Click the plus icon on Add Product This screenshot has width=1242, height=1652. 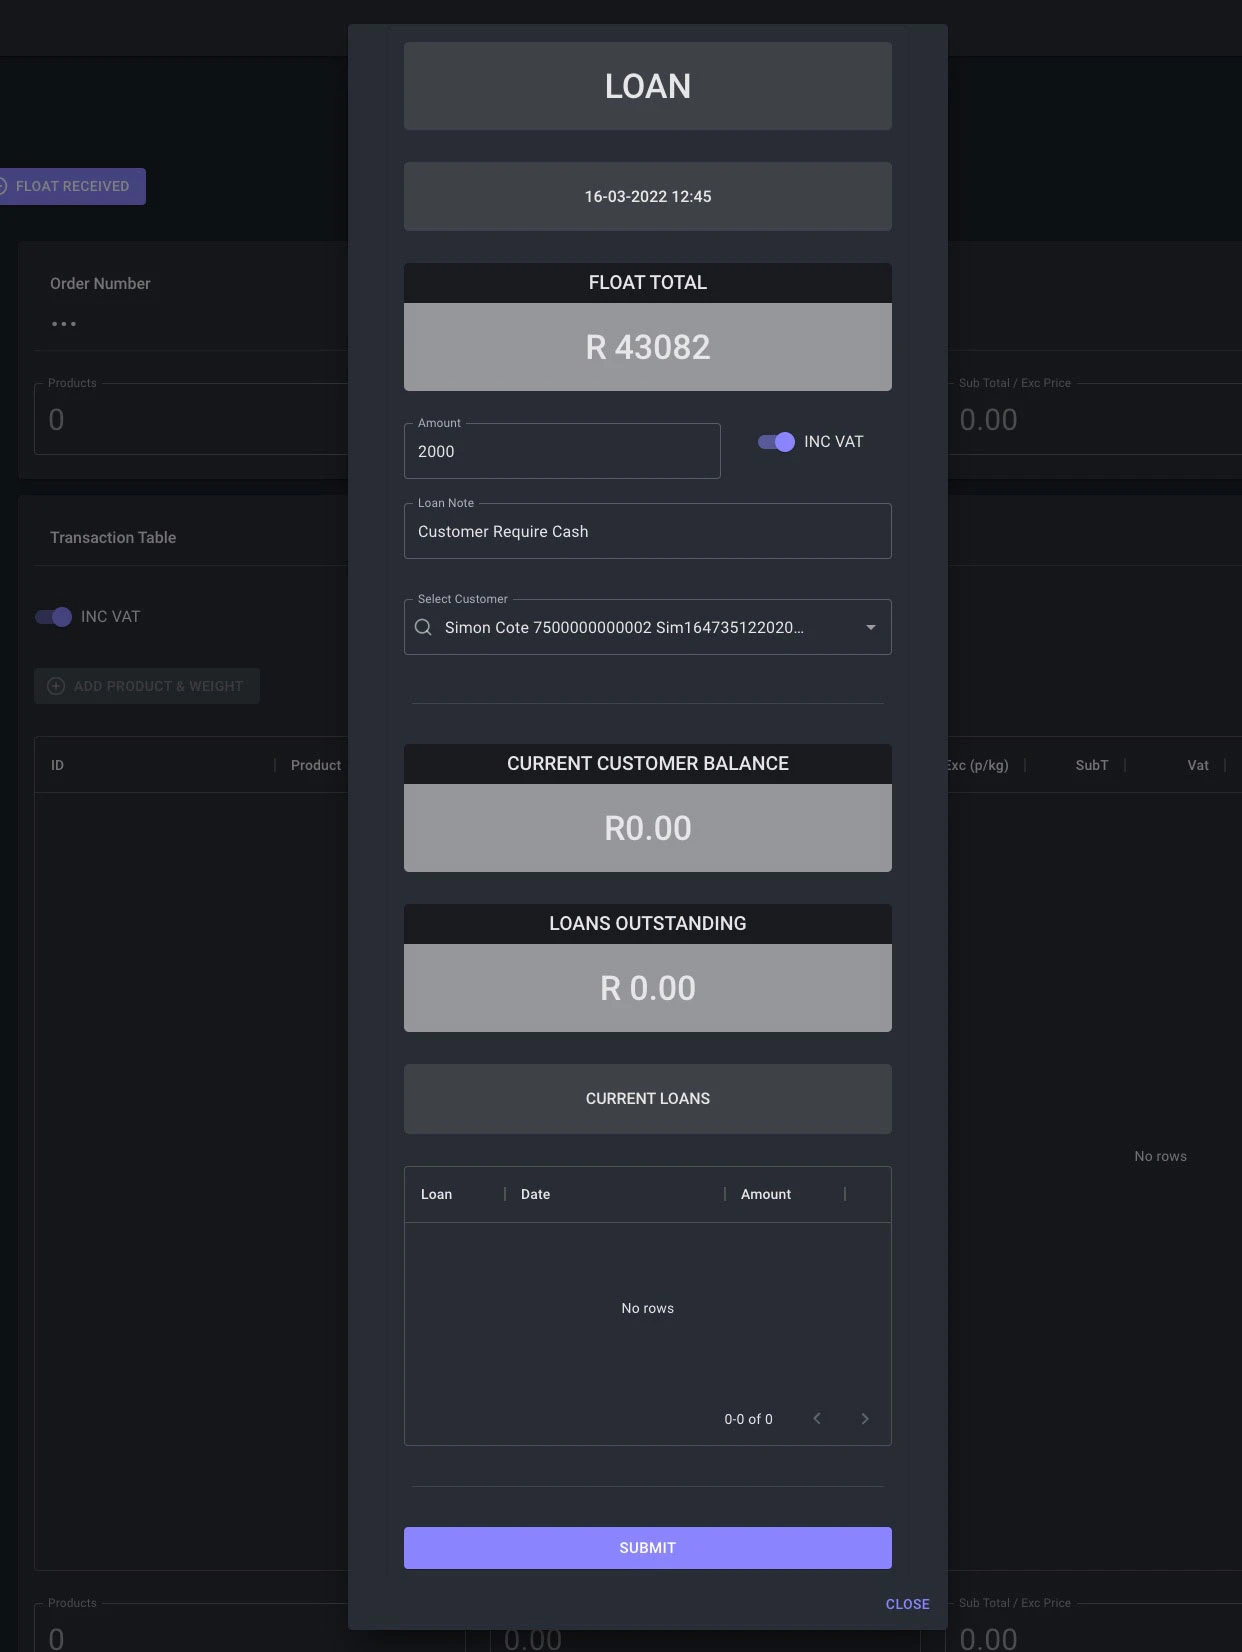click(x=56, y=686)
